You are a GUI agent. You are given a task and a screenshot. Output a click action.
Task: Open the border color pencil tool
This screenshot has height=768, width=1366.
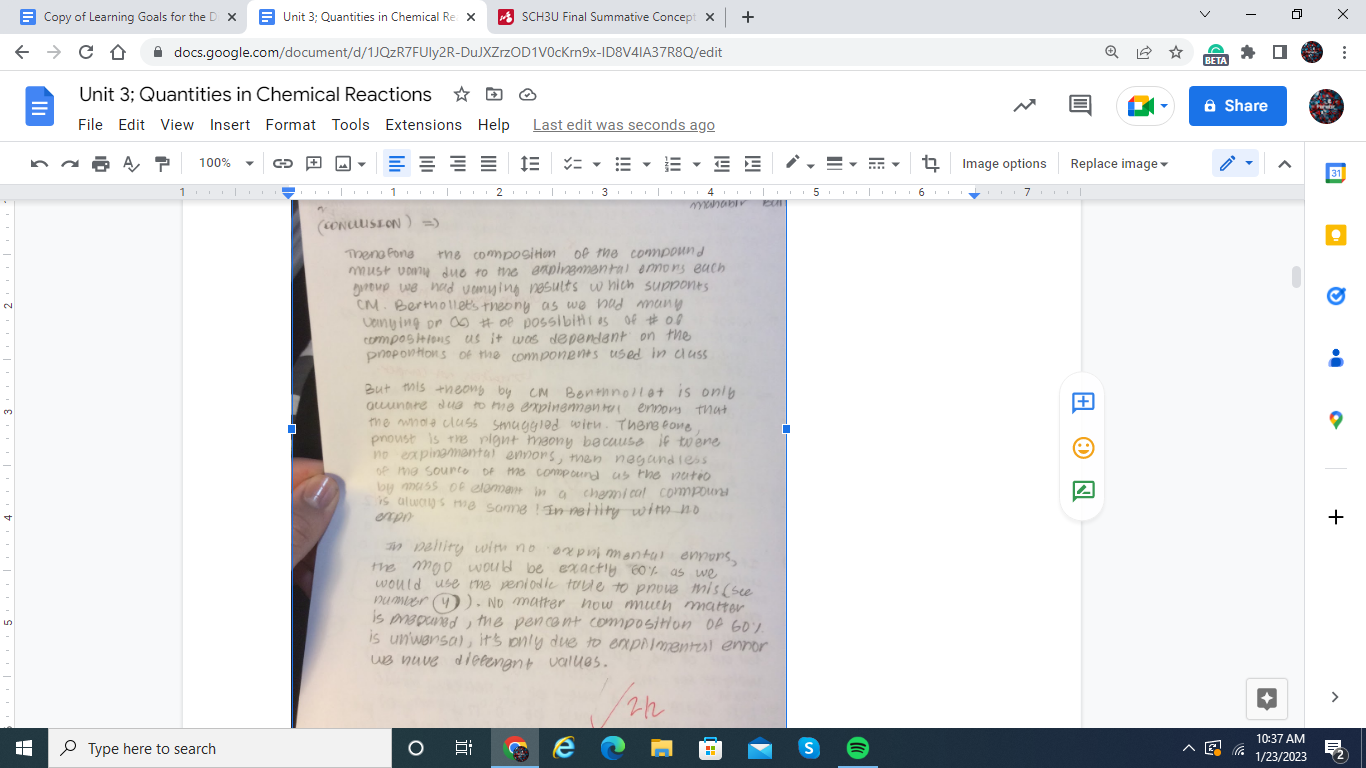coord(800,164)
